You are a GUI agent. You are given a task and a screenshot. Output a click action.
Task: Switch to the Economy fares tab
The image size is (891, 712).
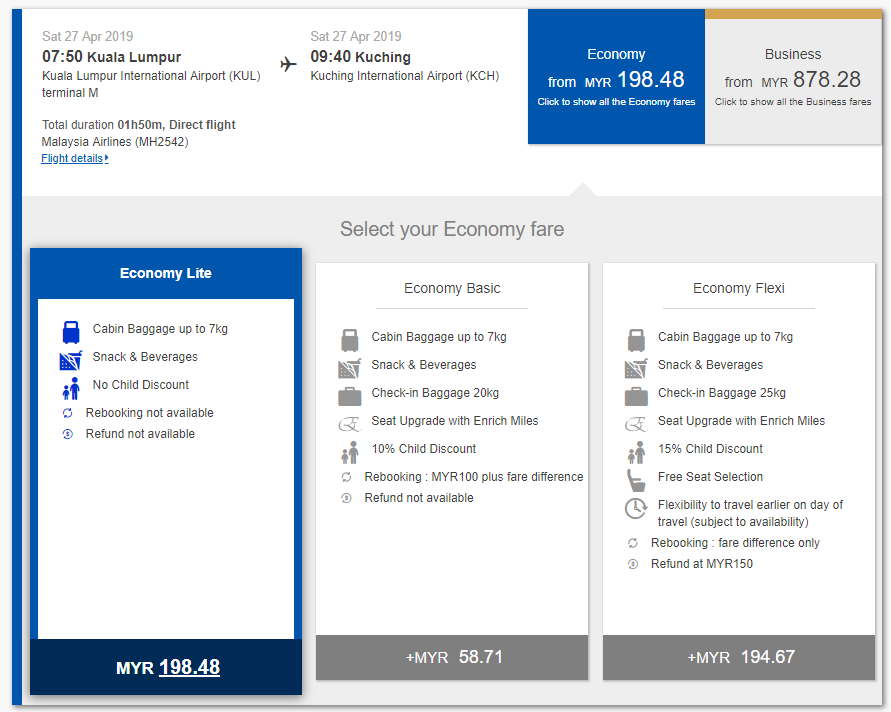click(x=616, y=77)
